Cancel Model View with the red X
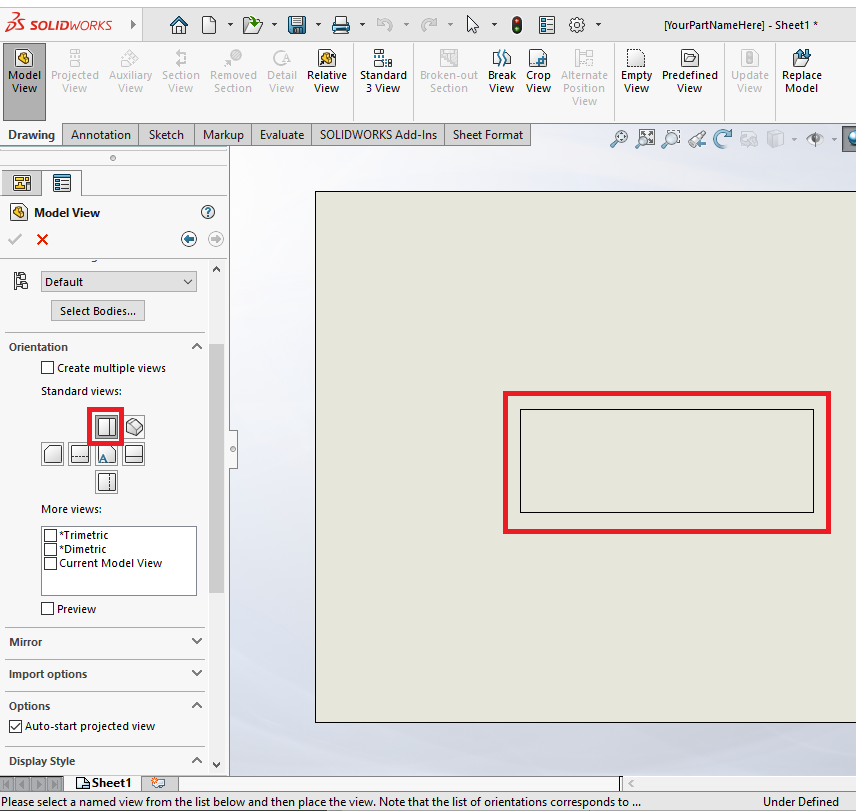The width and height of the screenshot is (856, 811). point(41,239)
